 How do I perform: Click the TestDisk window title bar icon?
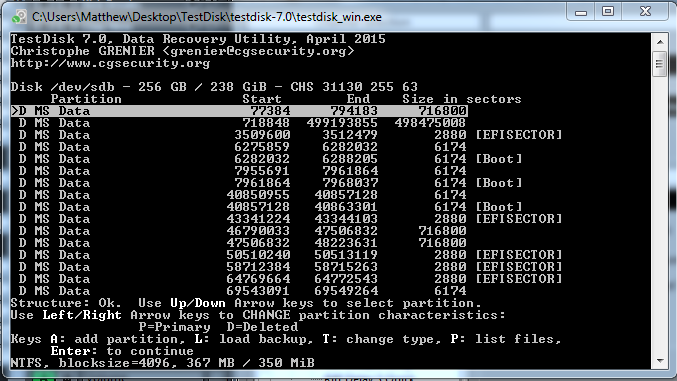19,17
